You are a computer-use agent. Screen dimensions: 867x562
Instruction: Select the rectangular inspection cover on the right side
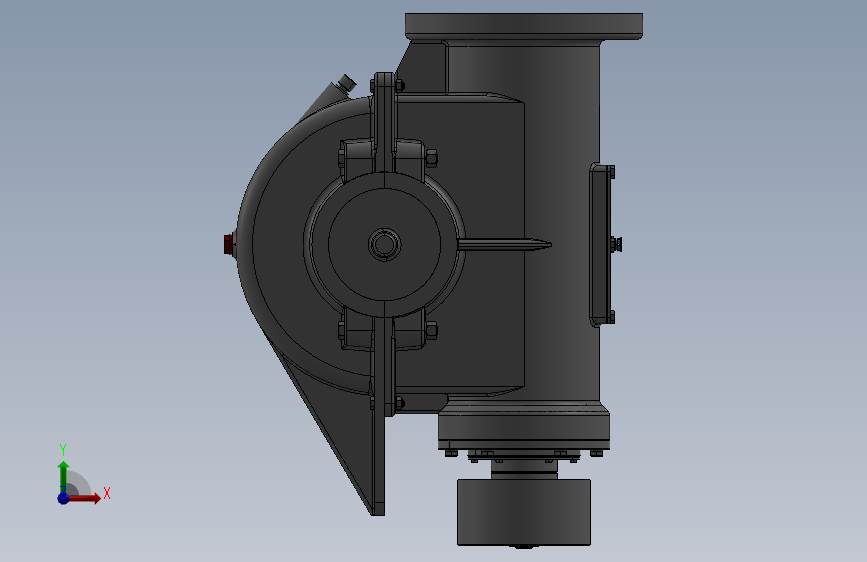coord(602,245)
